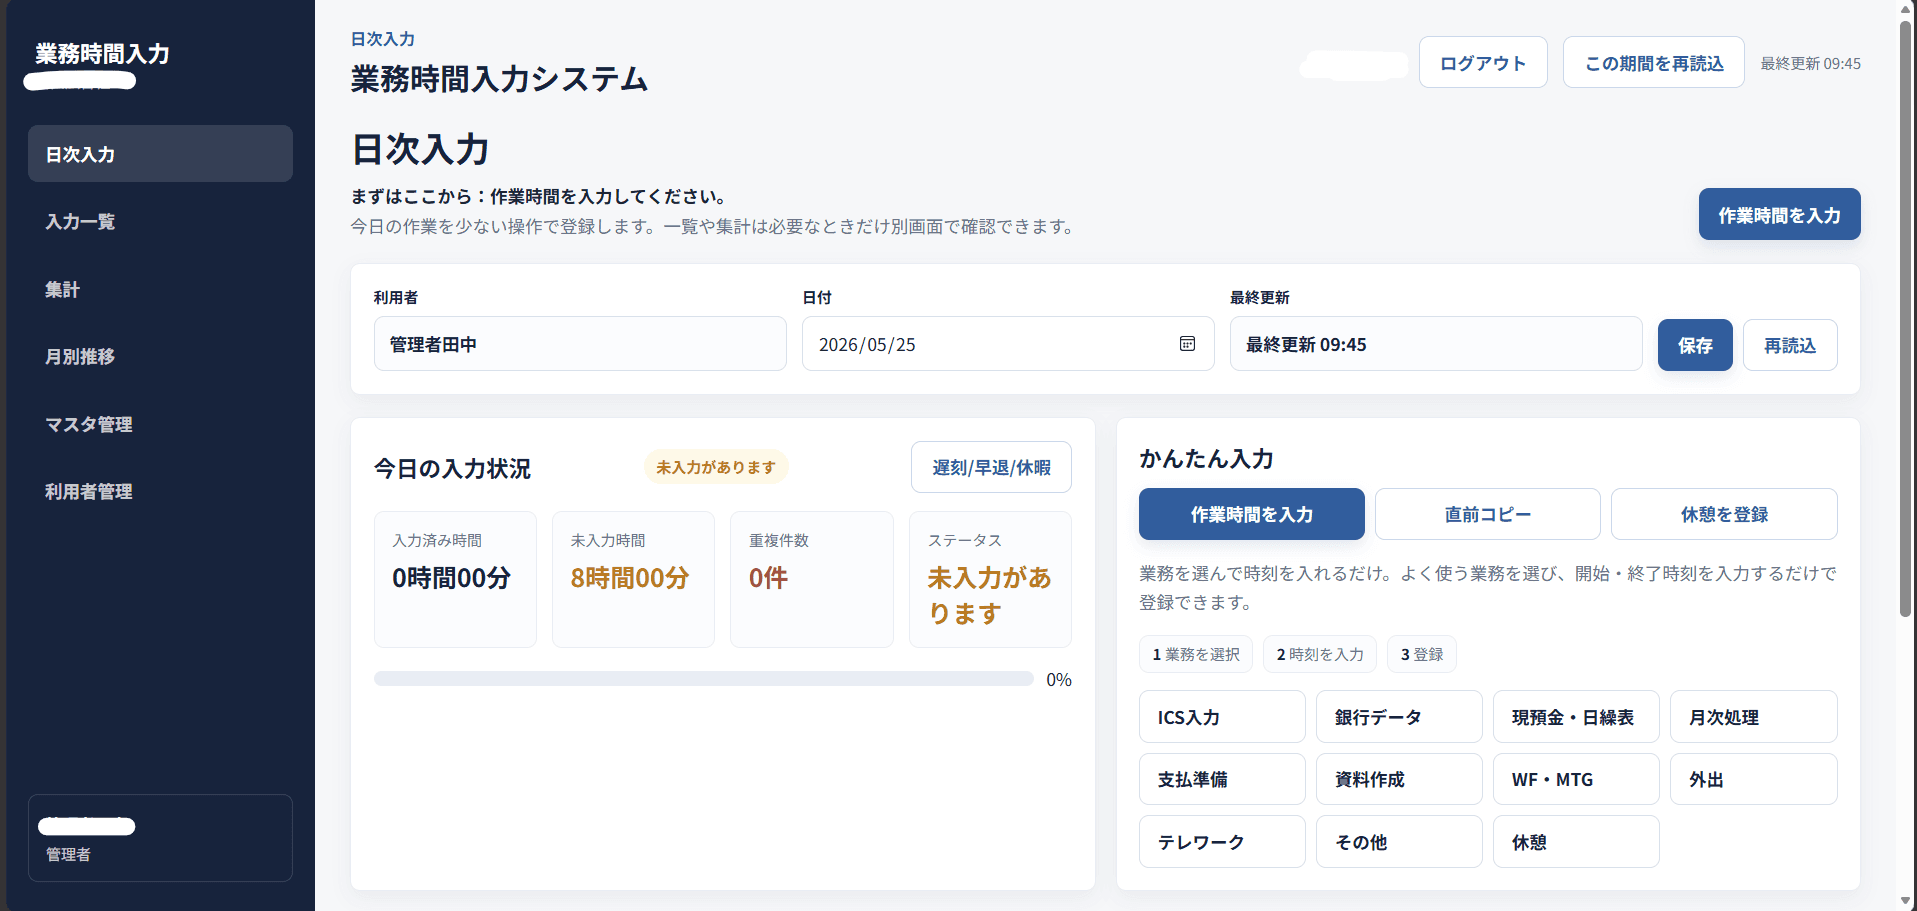Click the 入力済み時間 0時間00分 card

[455, 579]
